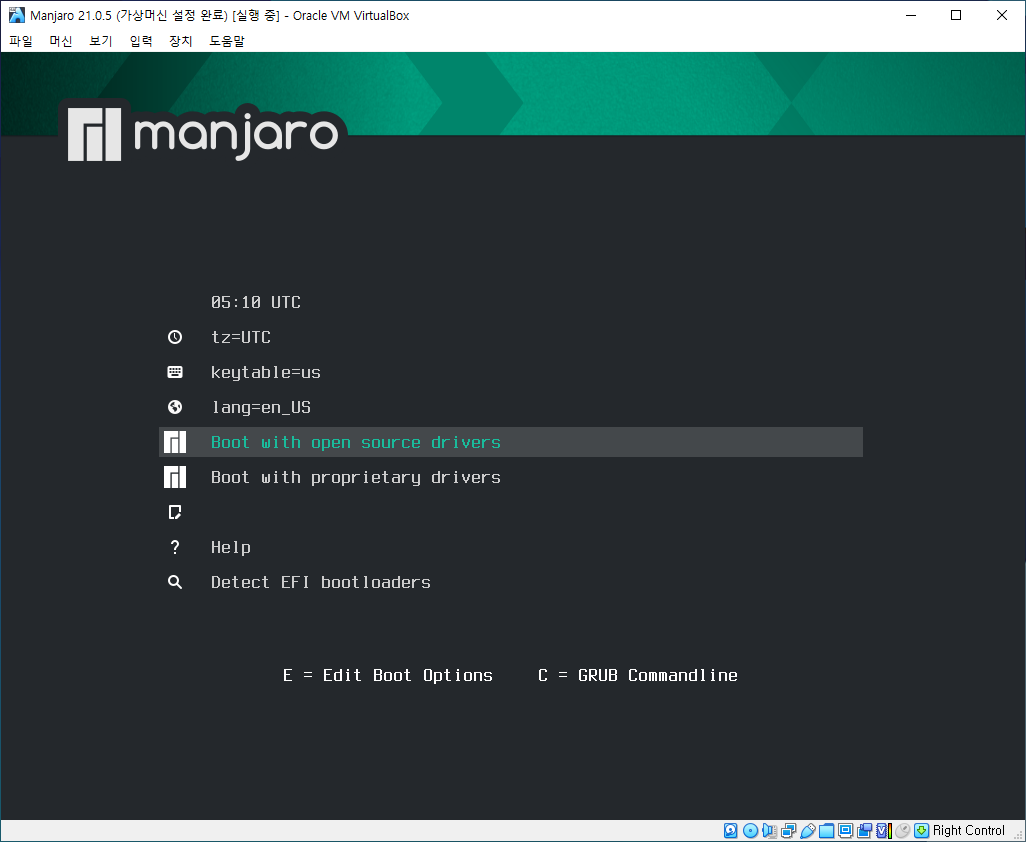This screenshot has height=842, width=1026.
Task: Click the question mark icon beside Help
Action: (175, 547)
